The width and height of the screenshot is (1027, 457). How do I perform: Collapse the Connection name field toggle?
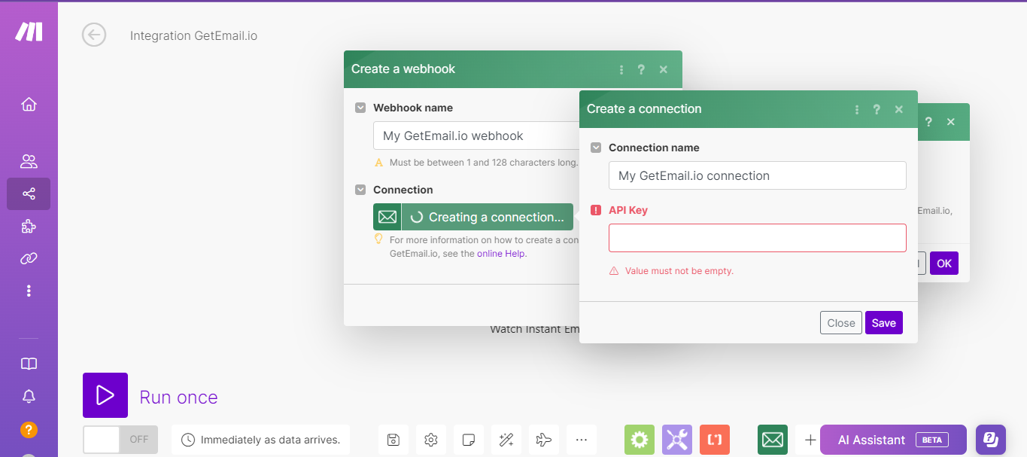click(596, 148)
